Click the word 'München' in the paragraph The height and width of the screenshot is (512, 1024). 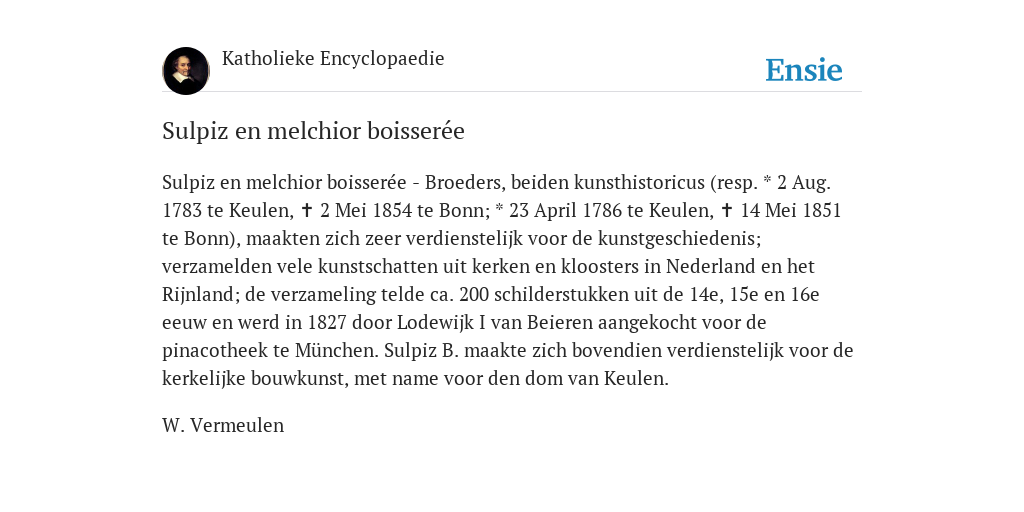pos(336,351)
